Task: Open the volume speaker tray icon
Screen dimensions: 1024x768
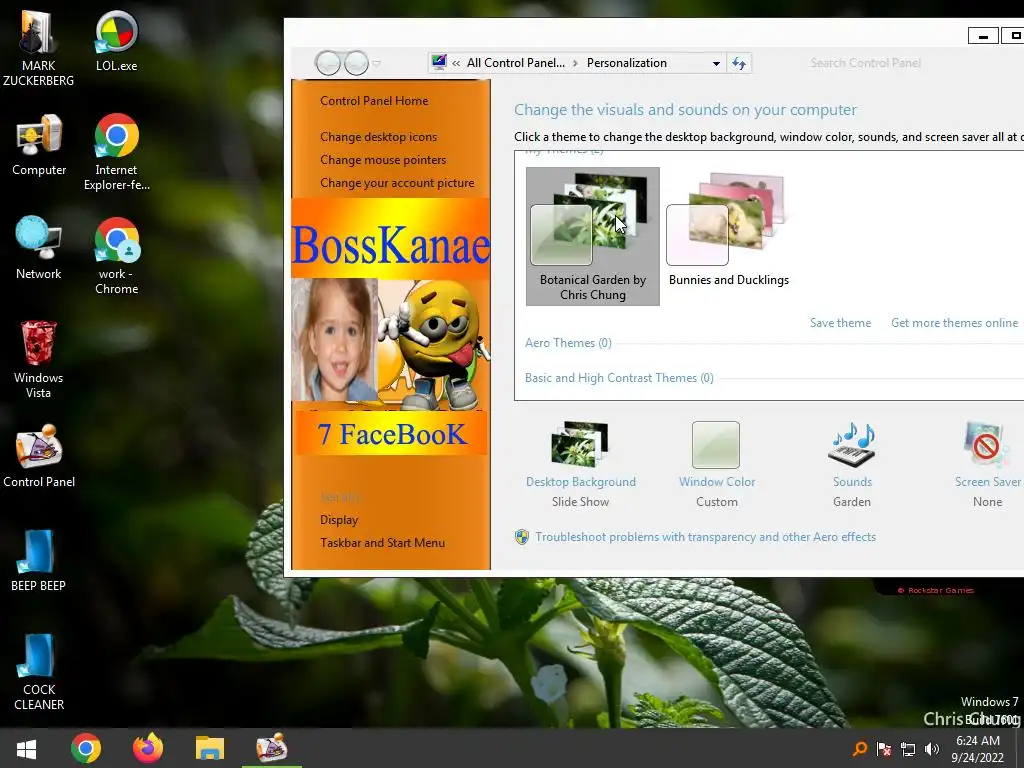Action: (932, 749)
